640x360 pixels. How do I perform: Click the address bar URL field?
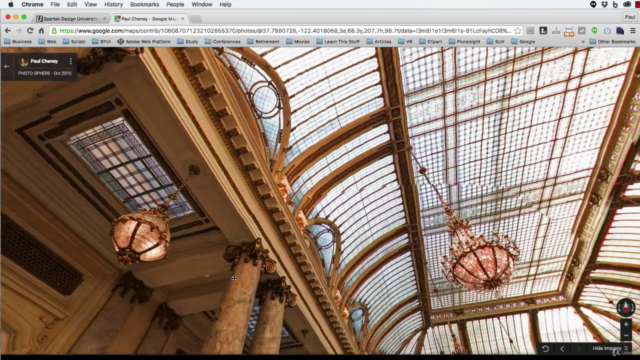(285, 31)
